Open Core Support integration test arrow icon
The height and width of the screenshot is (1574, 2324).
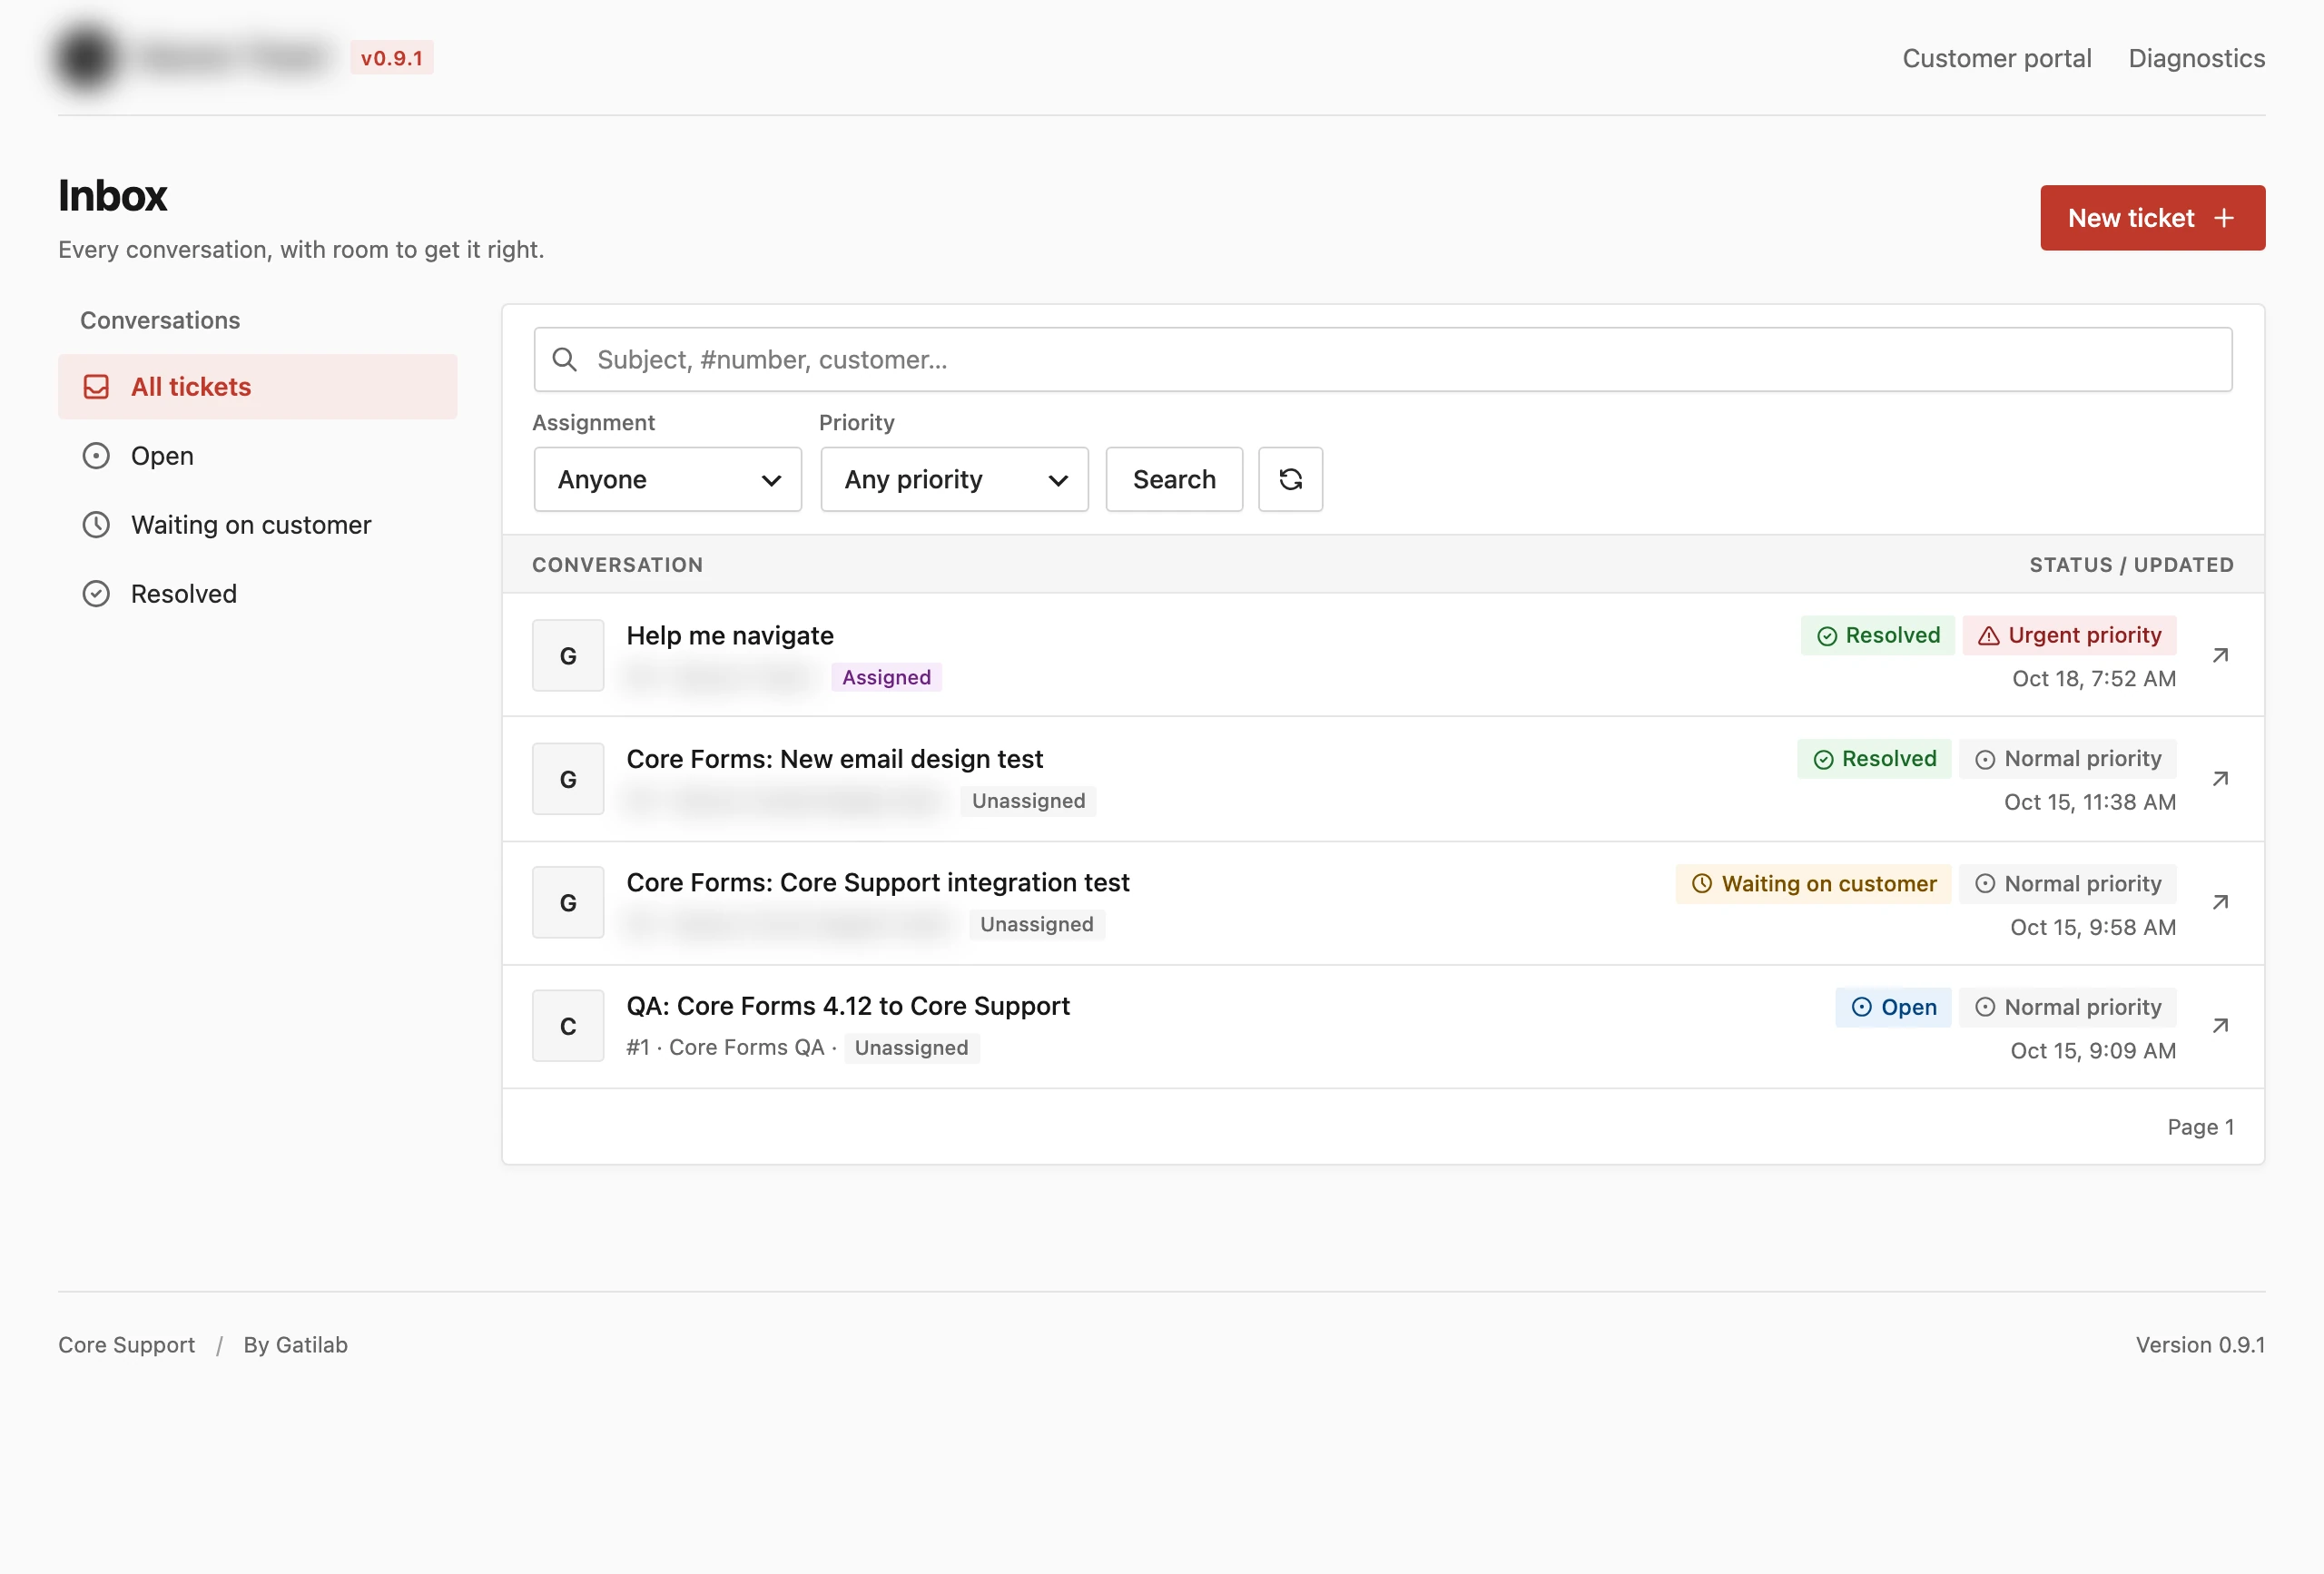[x=2220, y=902]
